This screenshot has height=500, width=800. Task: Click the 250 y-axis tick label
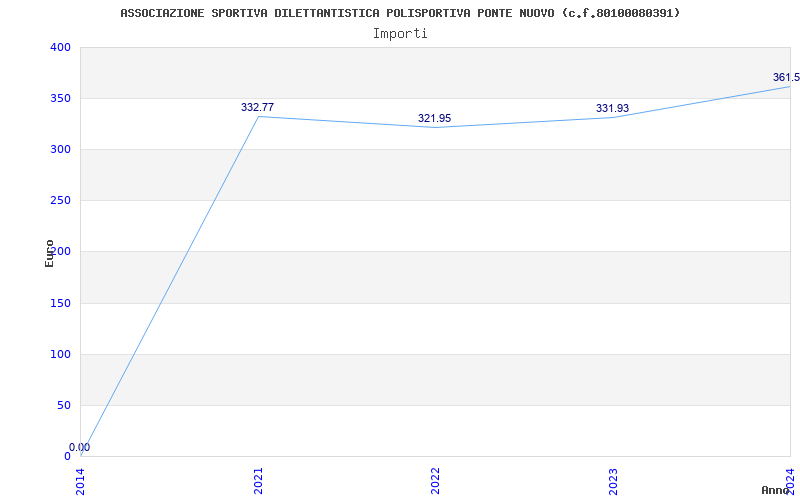click(x=60, y=200)
